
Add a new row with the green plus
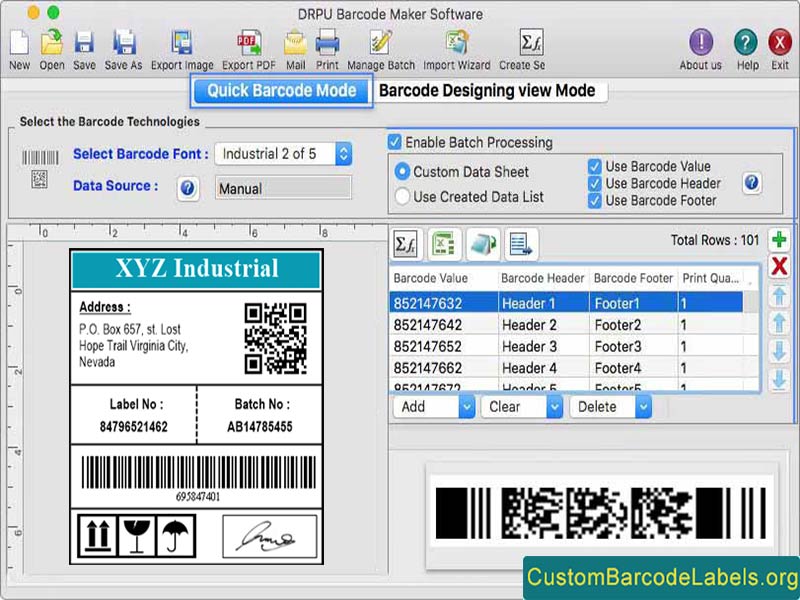click(781, 240)
